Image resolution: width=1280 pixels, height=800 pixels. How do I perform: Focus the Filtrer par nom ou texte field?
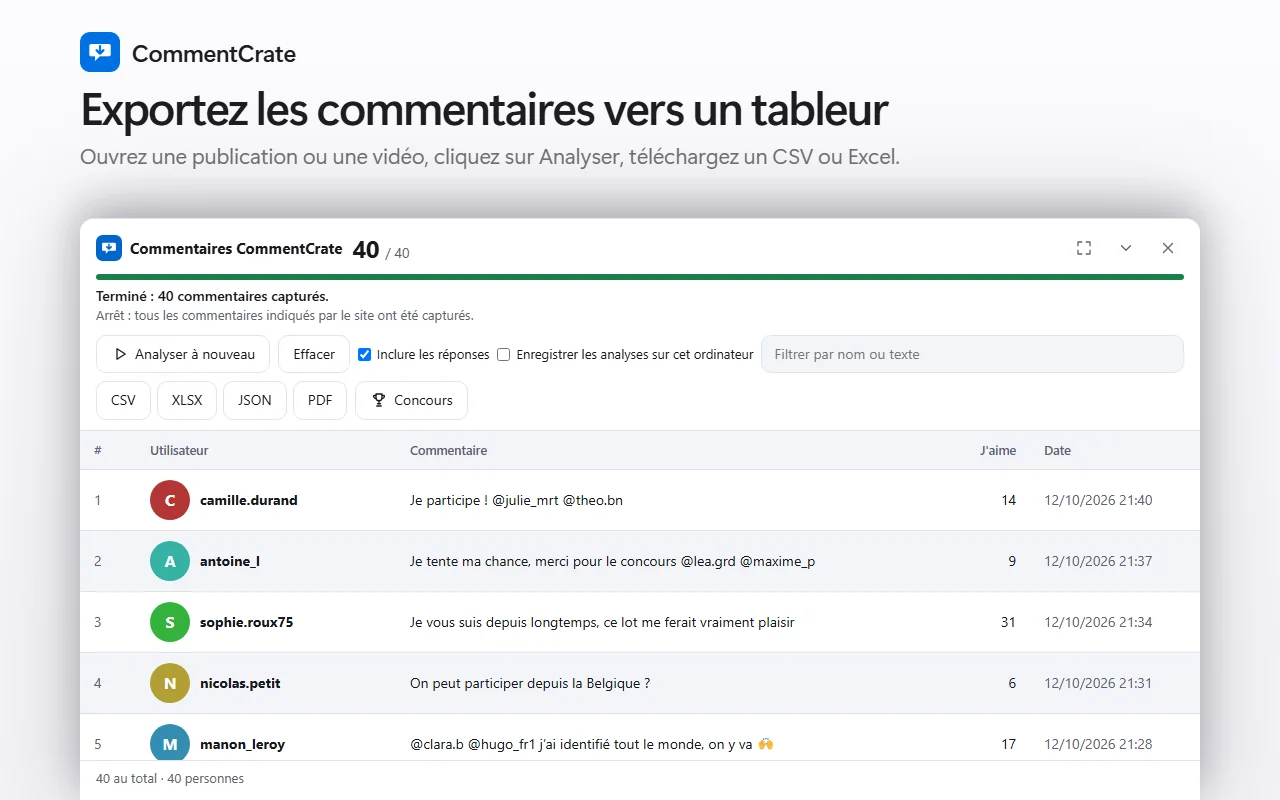[972, 354]
